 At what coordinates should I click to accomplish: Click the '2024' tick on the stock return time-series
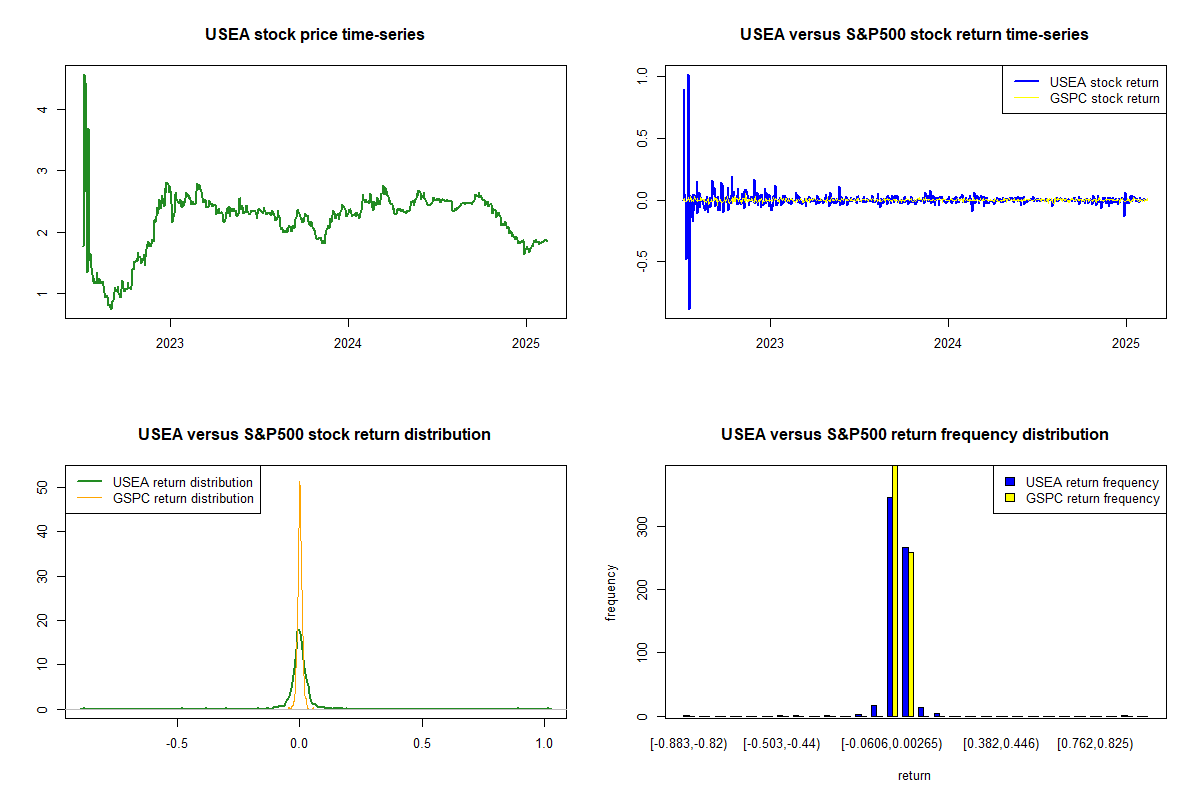coord(948,343)
